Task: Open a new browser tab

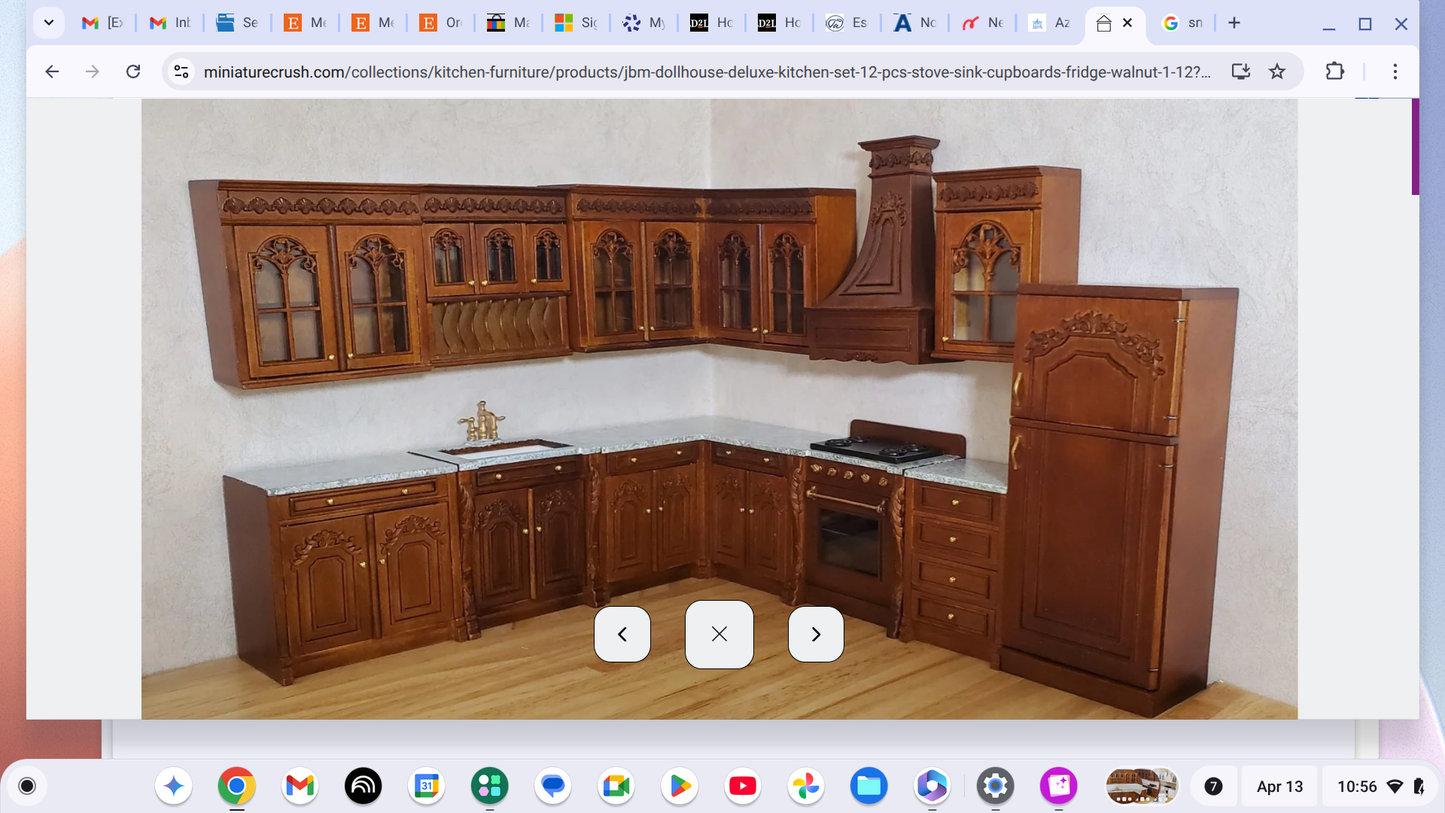Action: click(x=1234, y=23)
